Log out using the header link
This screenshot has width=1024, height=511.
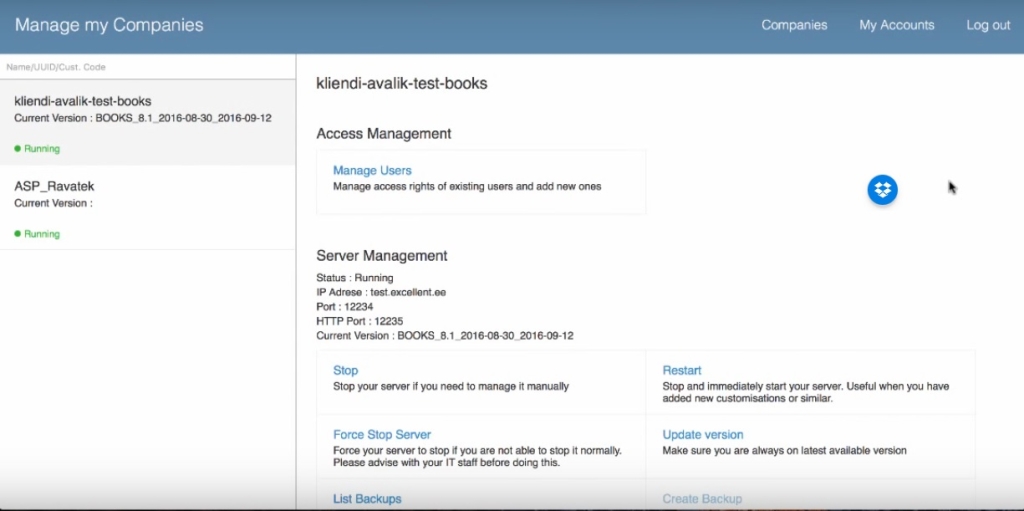[x=988, y=25]
